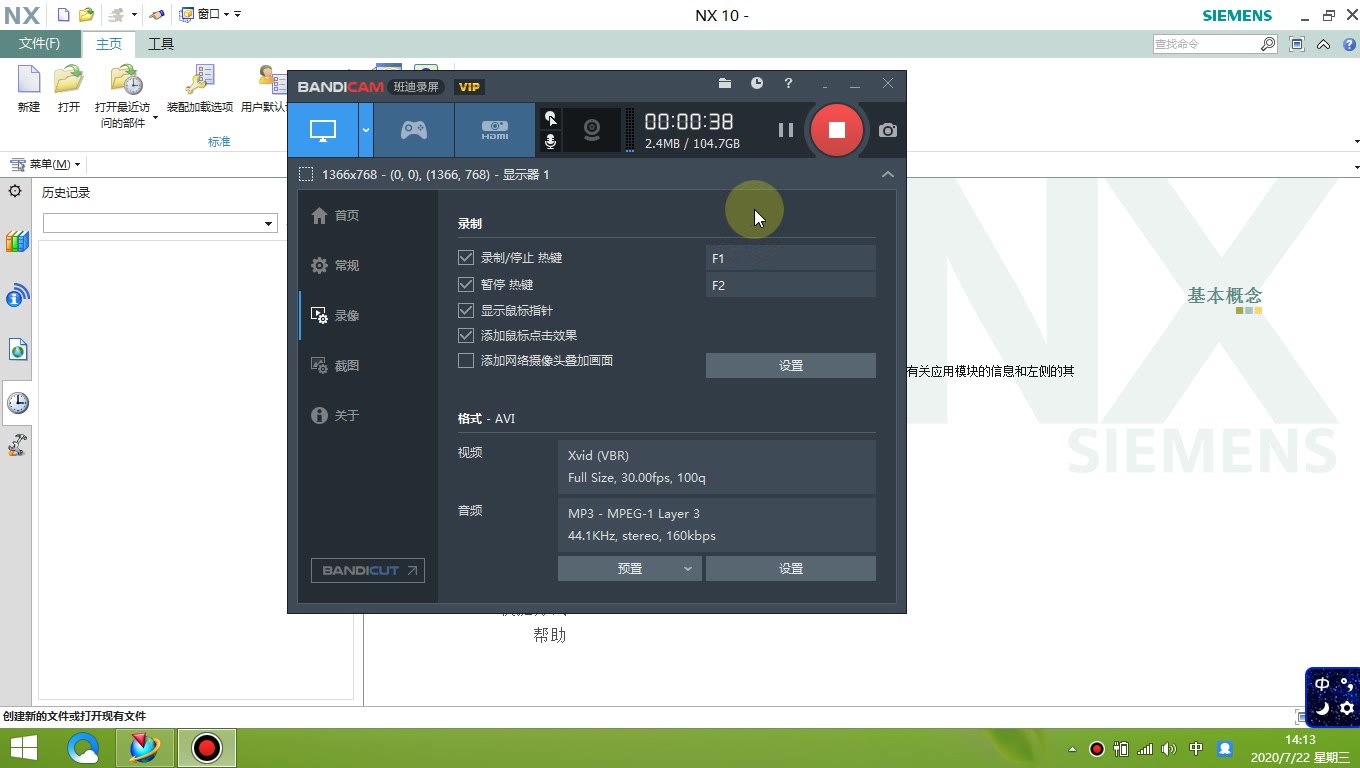Open NX 窗口 dropdown in quick access bar
Image resolution: width=1360 pixels, height=768 pixels.
click(x=205, y=14)
